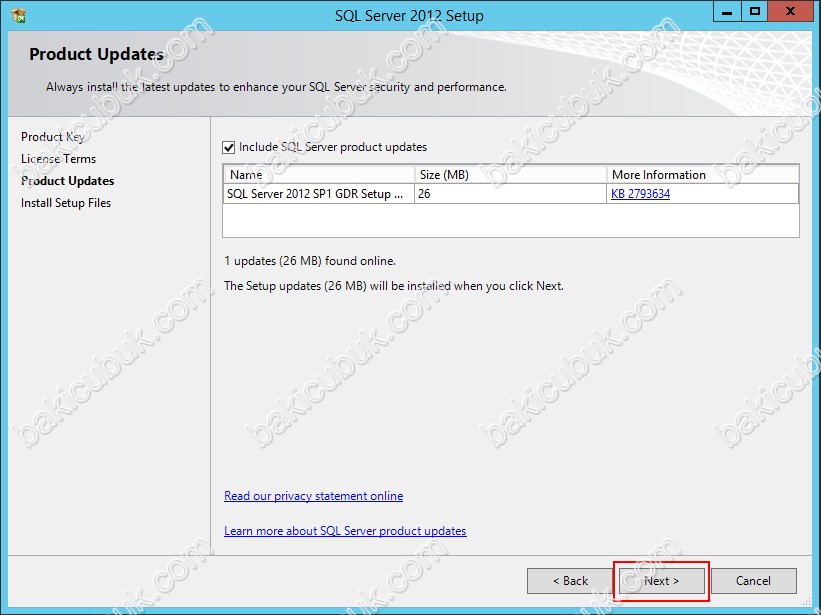The width and height of the screenshot is (821, 615).
Task: Cancel the setup wizard
Action: tap(753, 581)
